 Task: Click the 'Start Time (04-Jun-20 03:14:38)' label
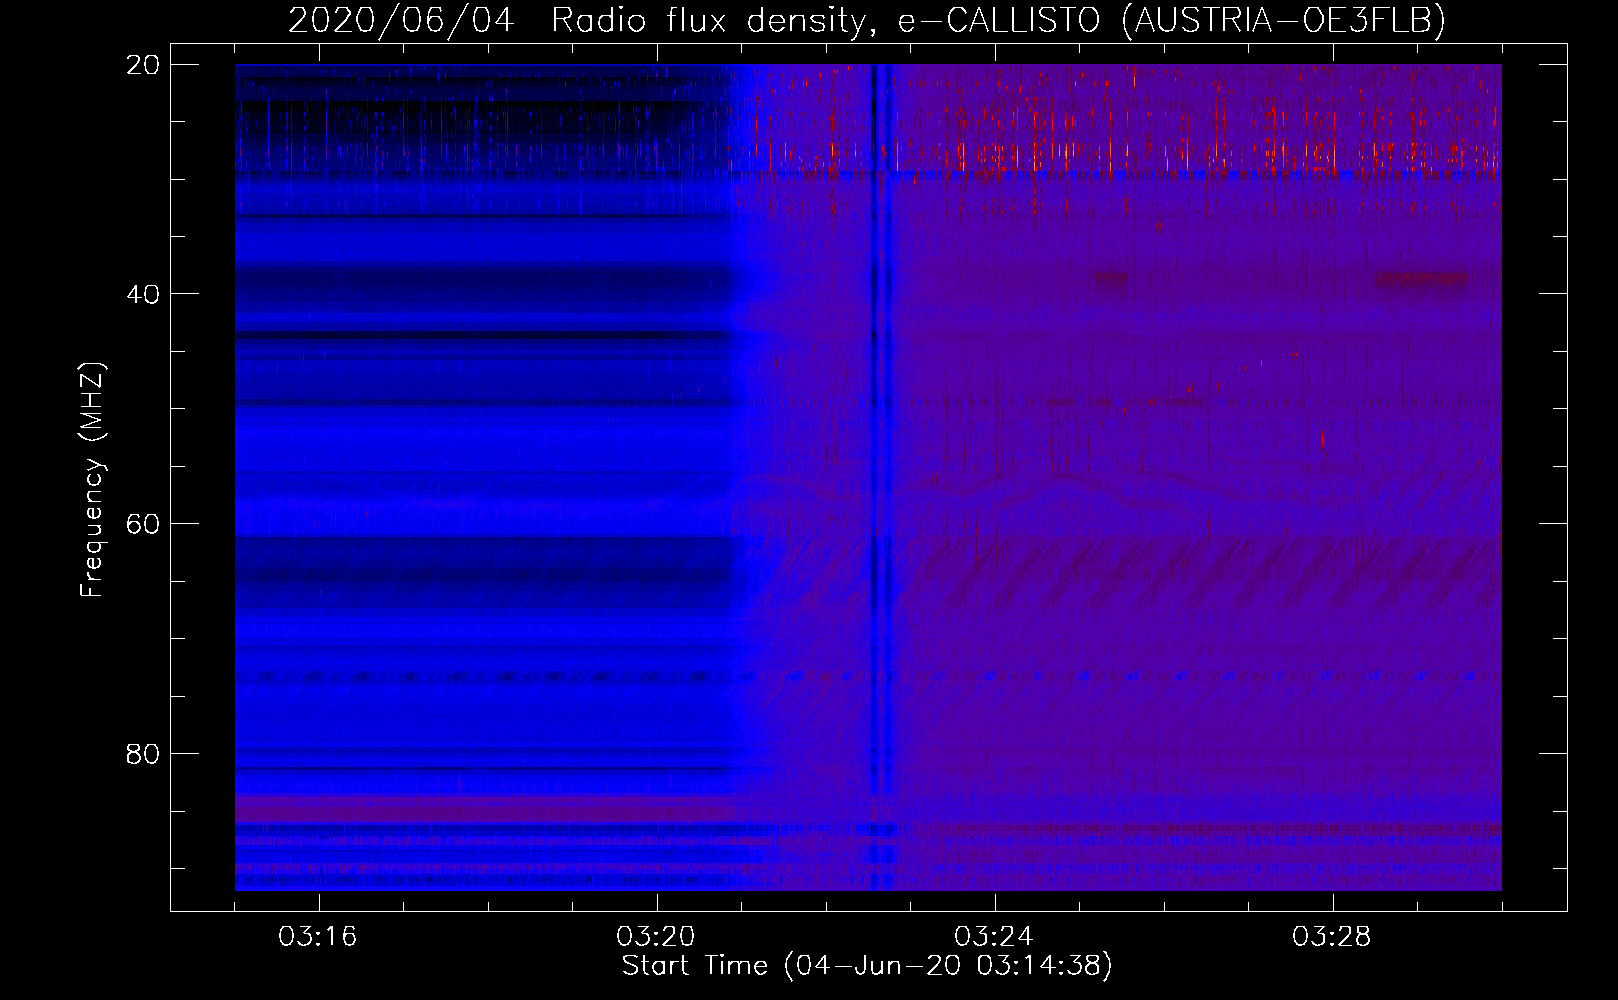coord(867,966)
